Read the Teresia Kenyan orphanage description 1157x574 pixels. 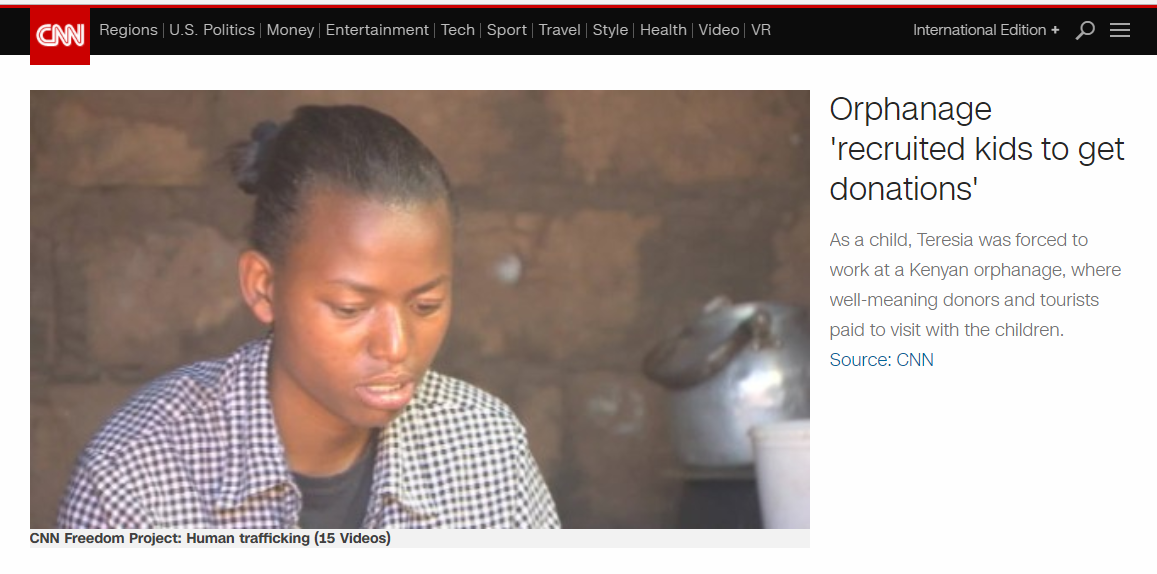975,286
